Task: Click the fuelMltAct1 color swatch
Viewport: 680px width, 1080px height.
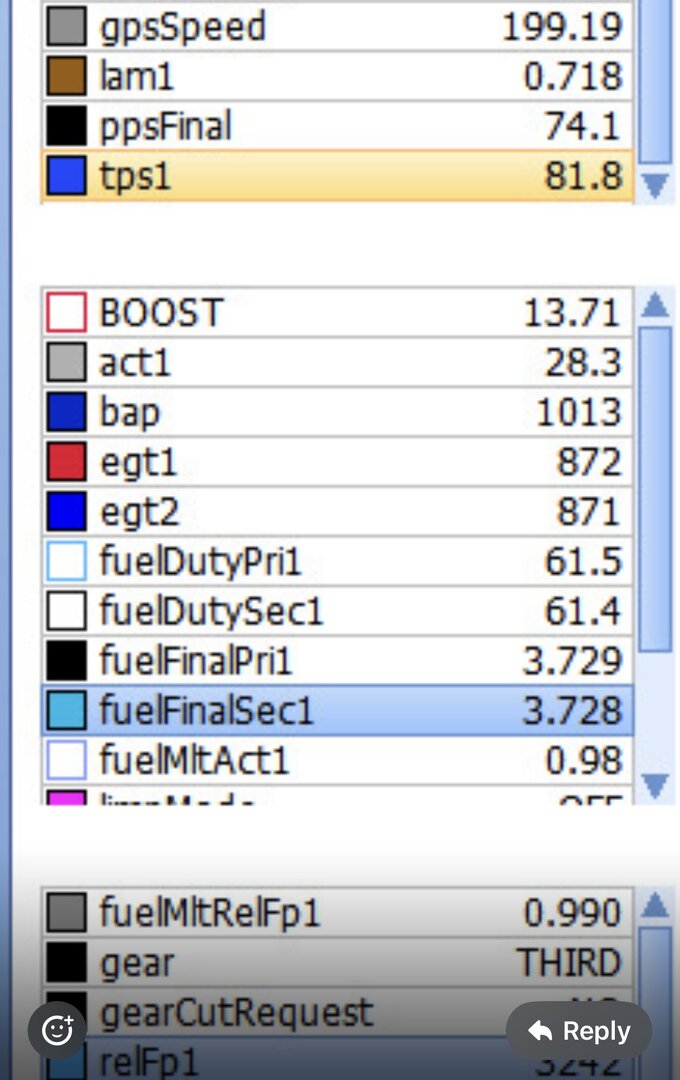Action: pyautogui.click(x=67, y=760)
